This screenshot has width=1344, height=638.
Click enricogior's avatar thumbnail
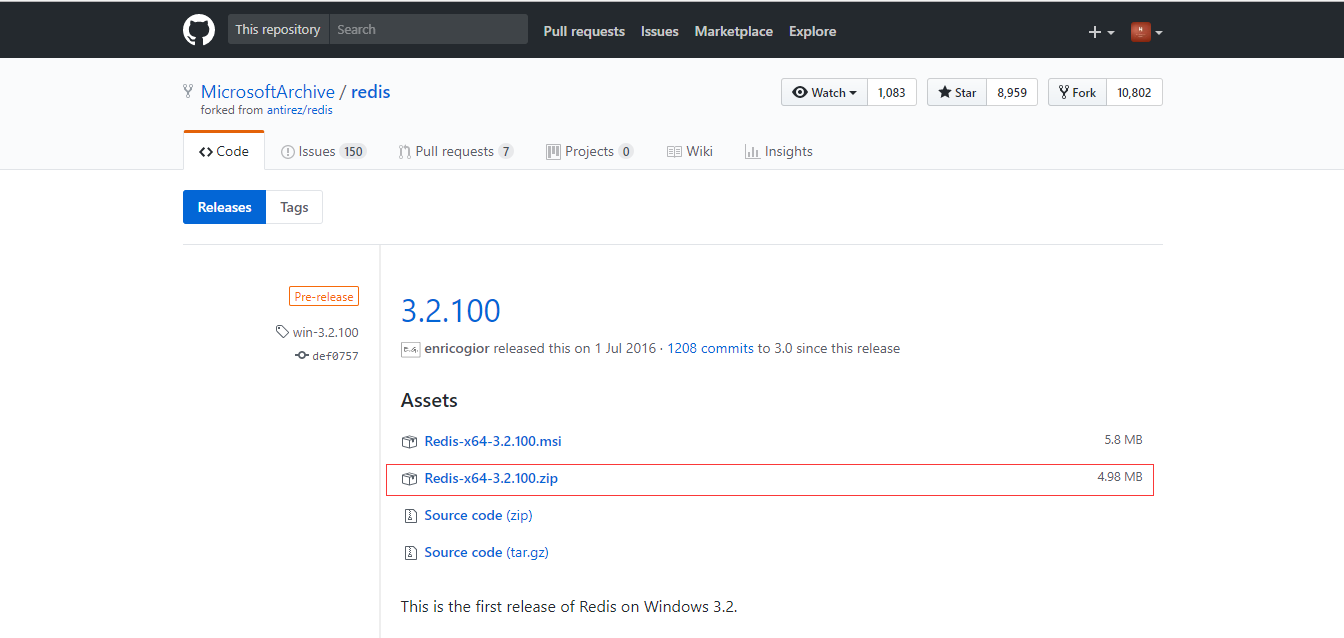[410, 349]
